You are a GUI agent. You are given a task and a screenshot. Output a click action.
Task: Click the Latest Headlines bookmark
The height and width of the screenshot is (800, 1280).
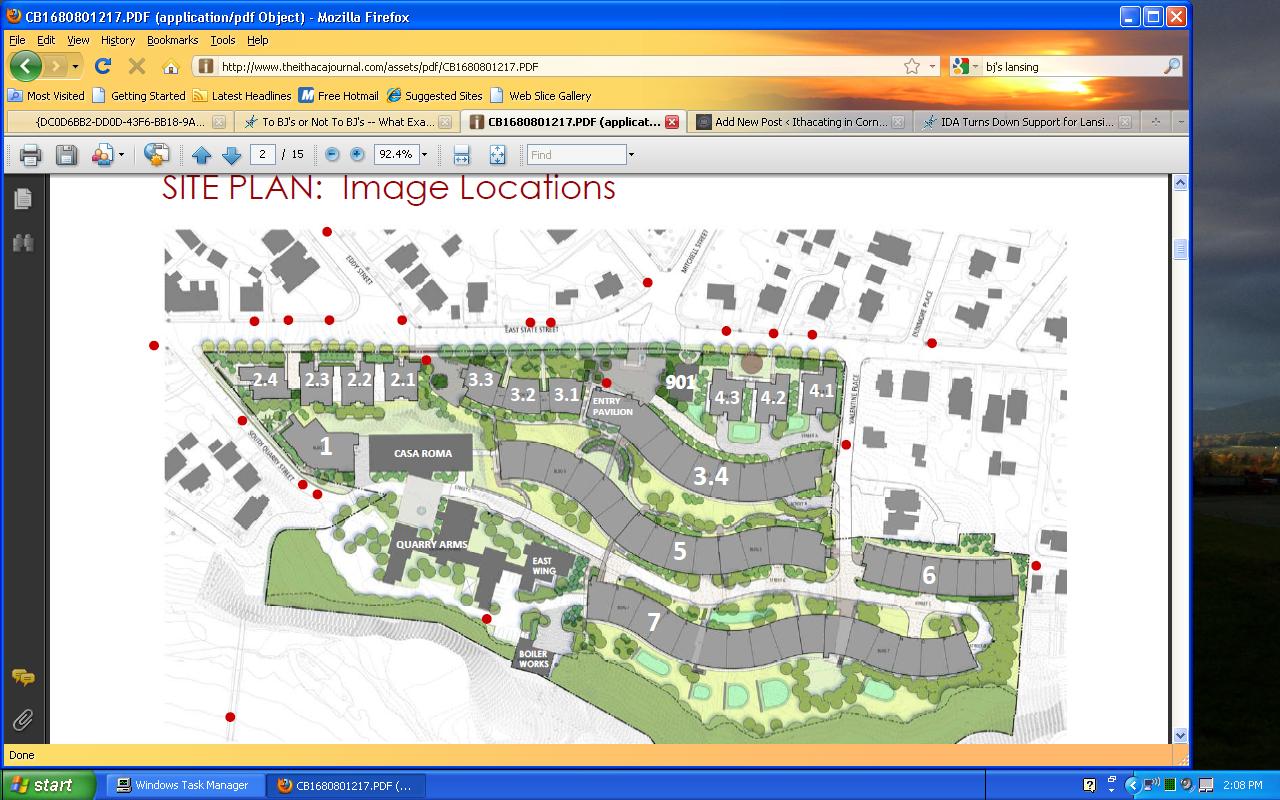(x=250, y=96)
